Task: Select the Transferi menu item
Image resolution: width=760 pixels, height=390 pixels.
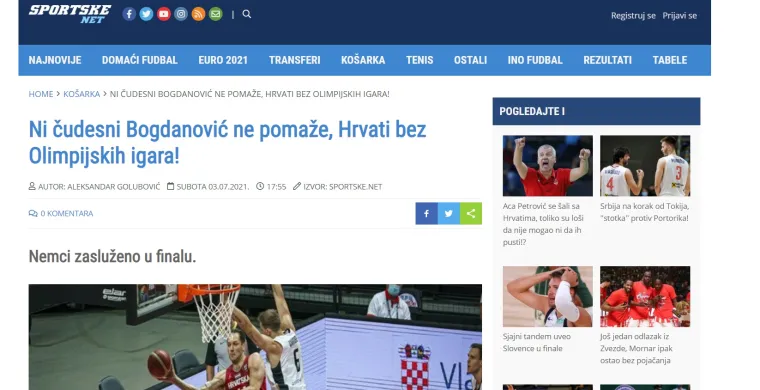Action: point(295,60)
